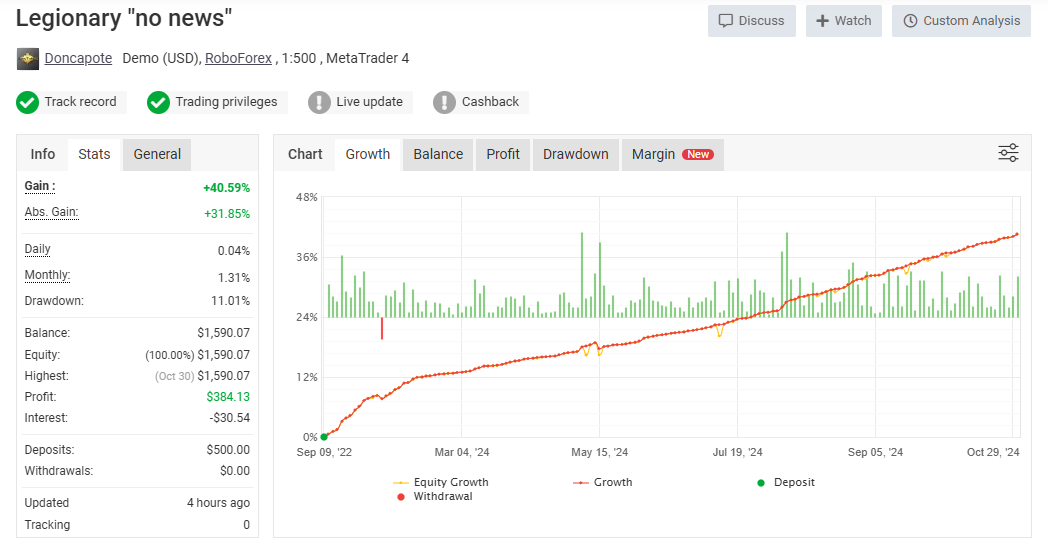
Task: Click the $0.00 withdrawals value
Action: 235,471
